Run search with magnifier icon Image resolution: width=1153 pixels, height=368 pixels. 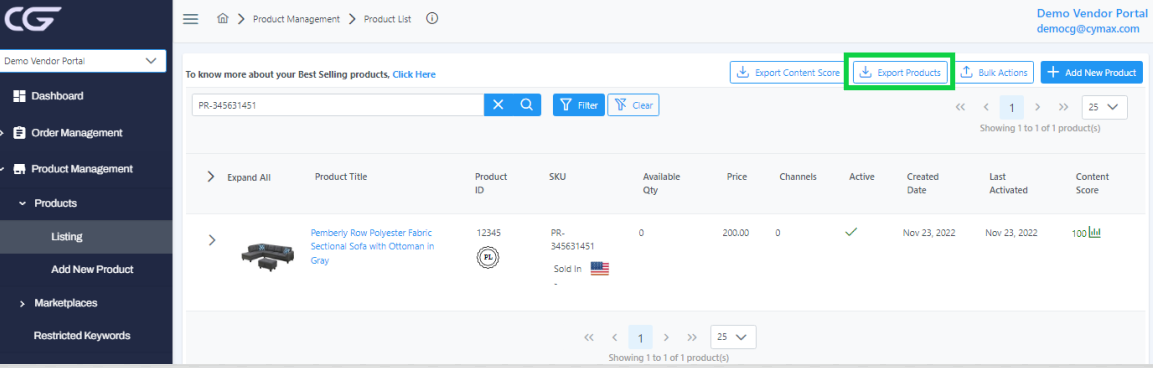coord(526,105)
